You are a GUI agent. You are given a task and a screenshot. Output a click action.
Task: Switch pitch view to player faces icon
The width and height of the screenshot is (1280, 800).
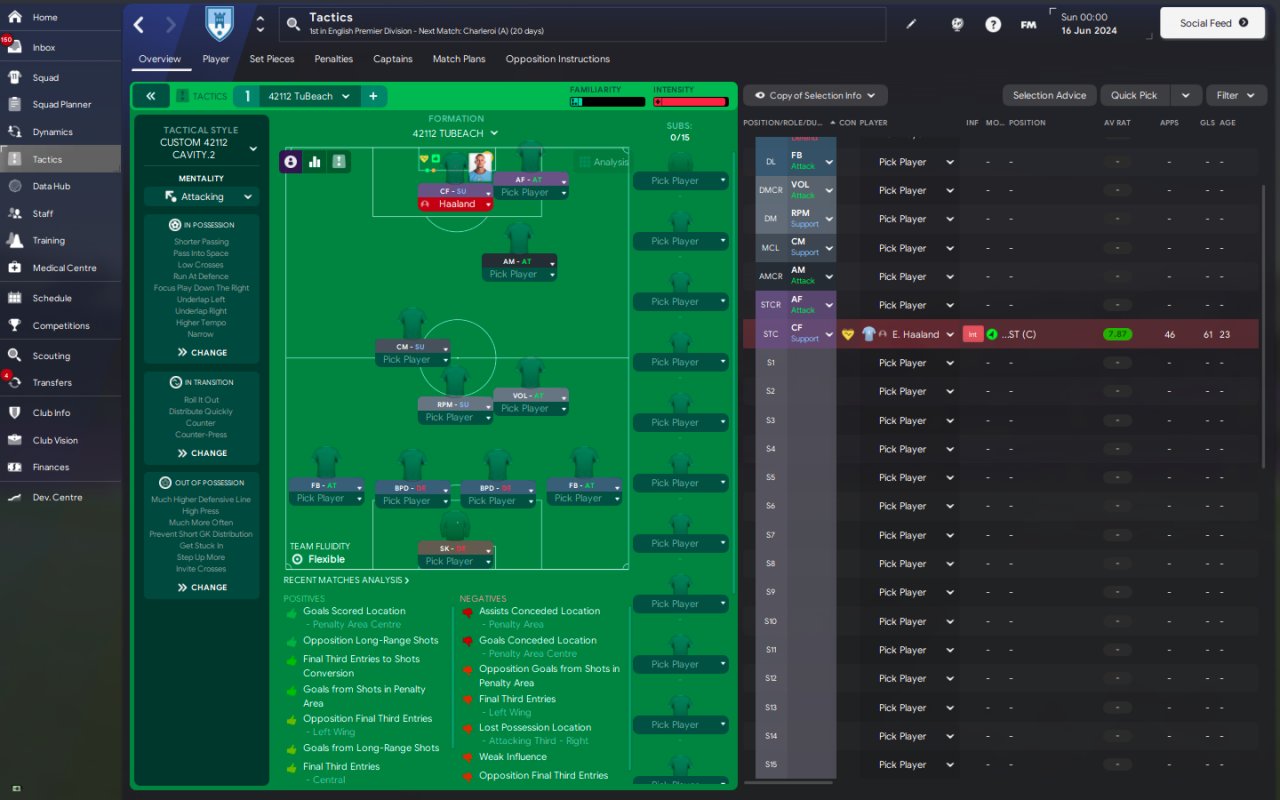tap(291, 161)
